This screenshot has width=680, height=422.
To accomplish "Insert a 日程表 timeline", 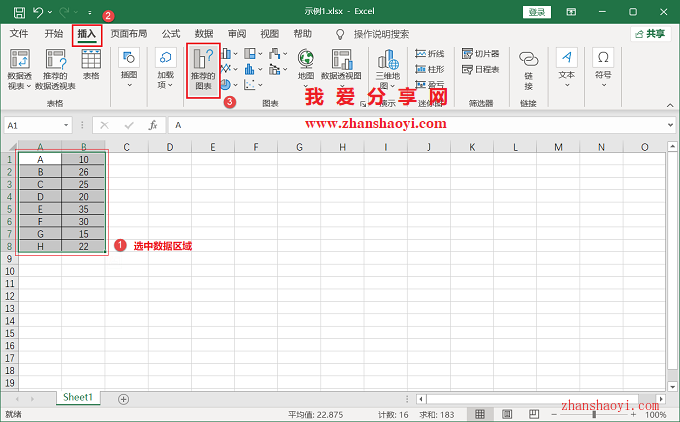I will [481, 69].
